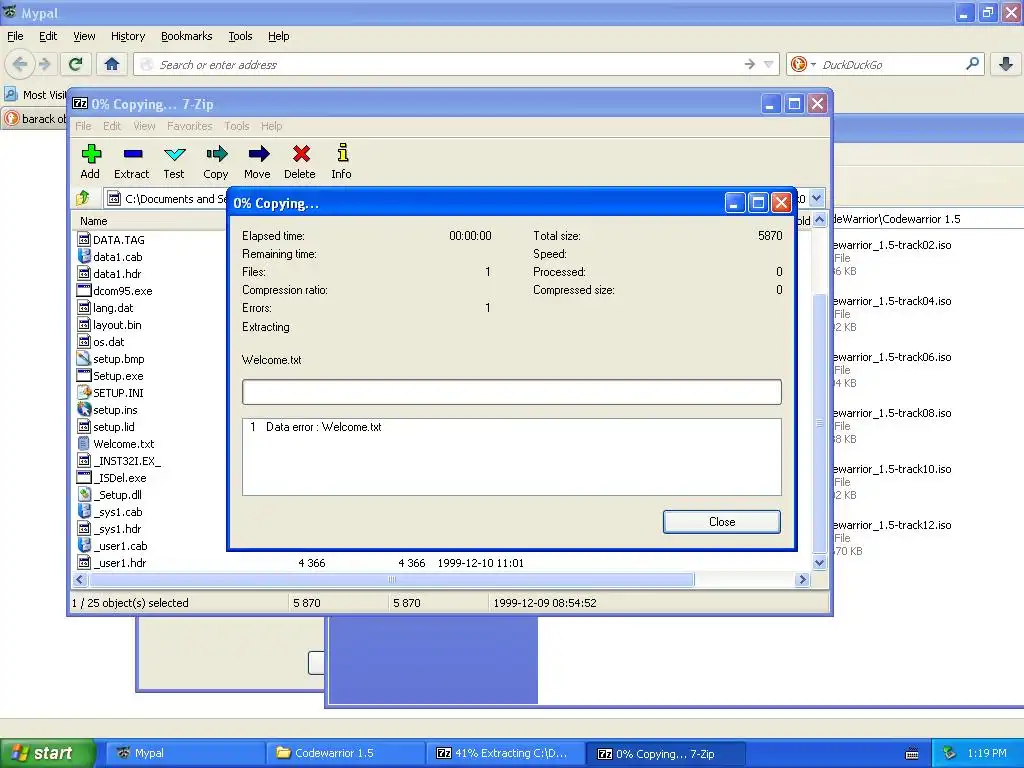Select the Setup.exe file icon
Viewport: 1024px width, 768px height.
(x=84, y=376)
